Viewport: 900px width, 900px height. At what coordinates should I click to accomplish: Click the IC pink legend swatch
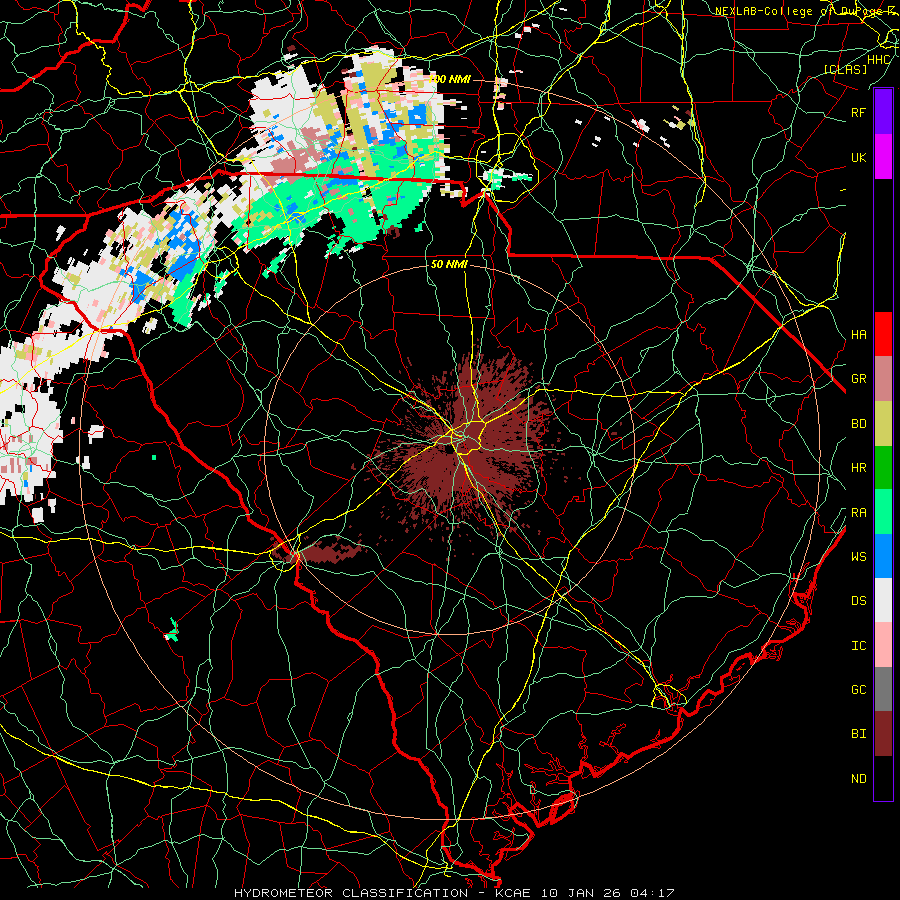point(883,645)
